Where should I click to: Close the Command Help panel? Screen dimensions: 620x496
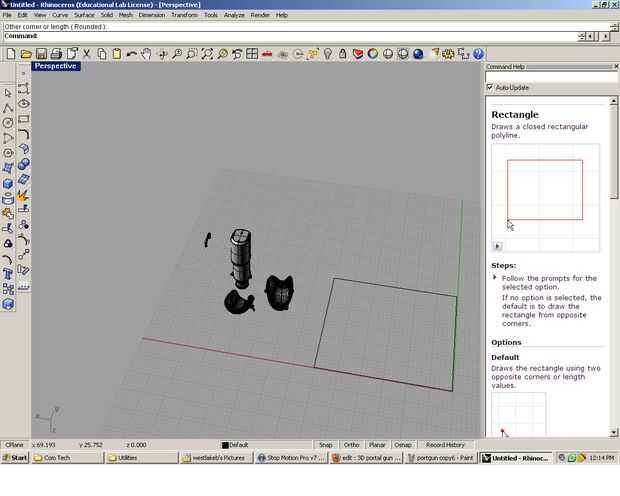click(616, 66)
